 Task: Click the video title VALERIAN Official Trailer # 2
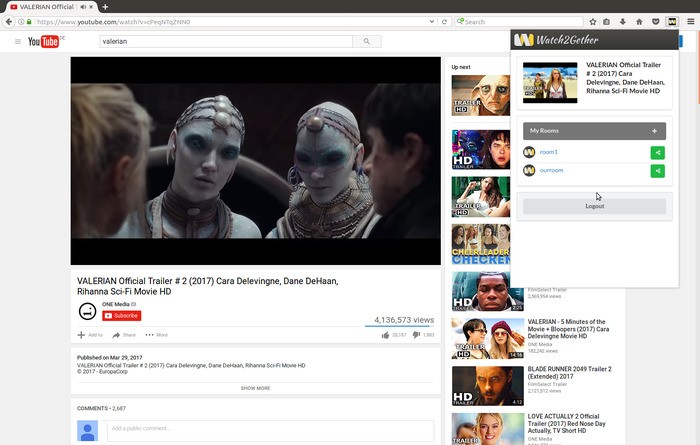(x=208, y=286)
